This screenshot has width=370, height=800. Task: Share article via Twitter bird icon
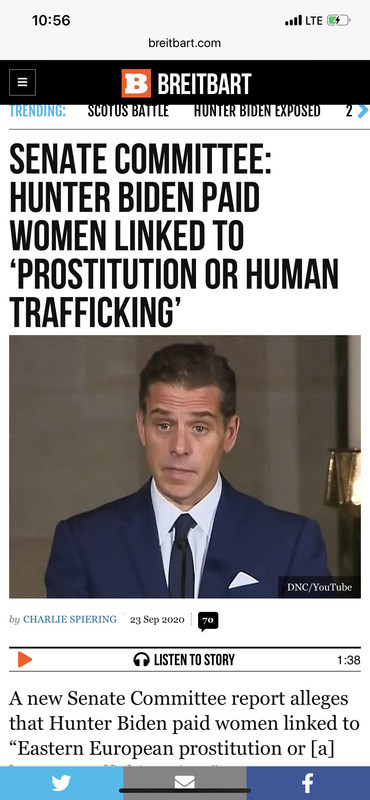click(x=61, y=783)
